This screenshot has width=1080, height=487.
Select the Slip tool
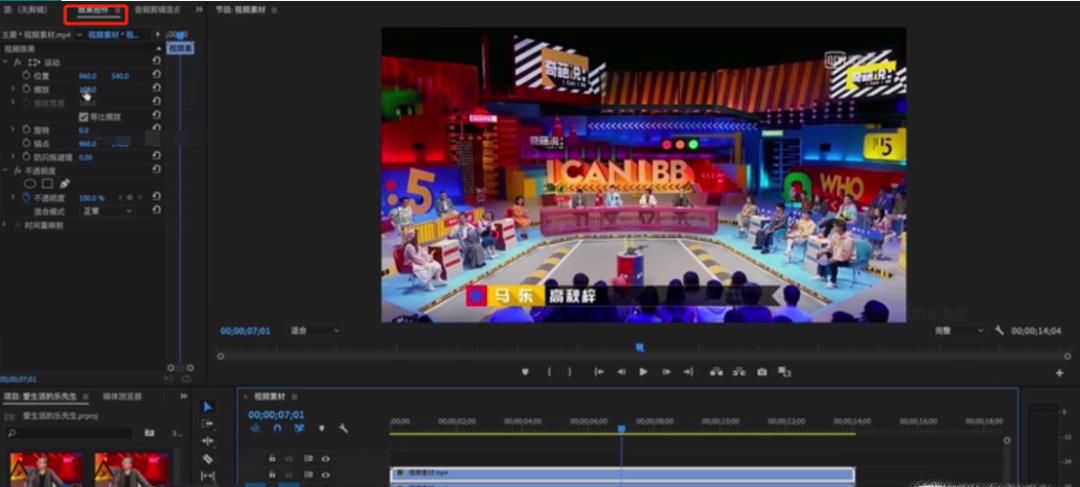point(207,476)
